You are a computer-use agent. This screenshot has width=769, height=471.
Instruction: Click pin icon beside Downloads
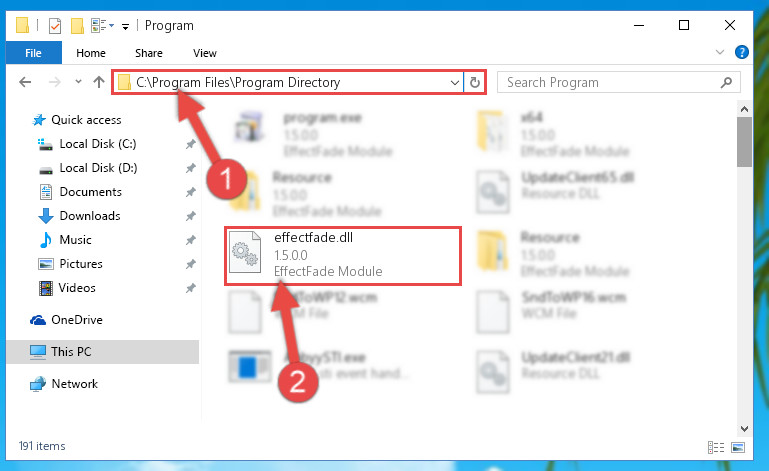tap(191, 216)
